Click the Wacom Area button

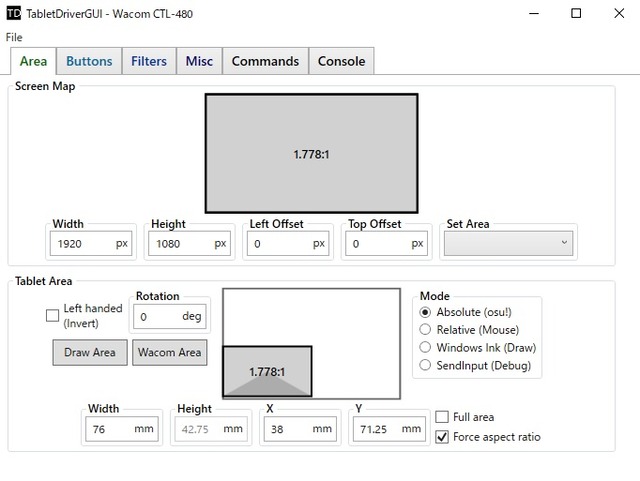[x=169, y=352]
